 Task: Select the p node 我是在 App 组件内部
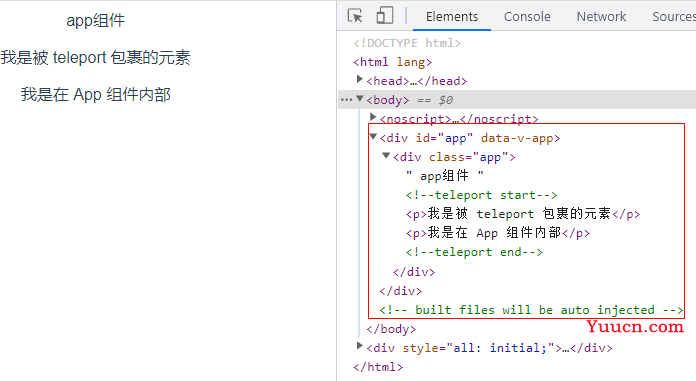click(498, 233)
